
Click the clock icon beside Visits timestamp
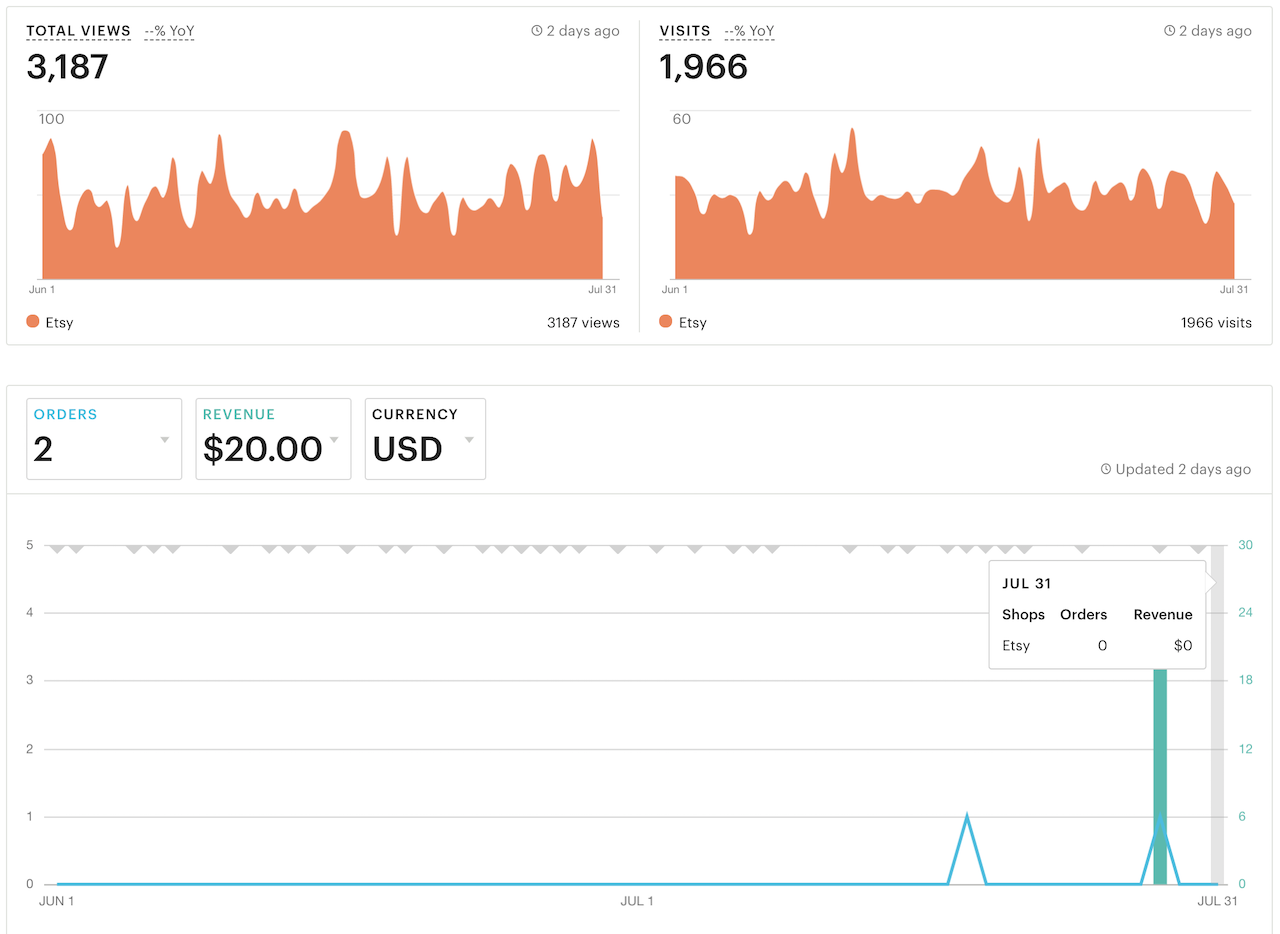1170,31
